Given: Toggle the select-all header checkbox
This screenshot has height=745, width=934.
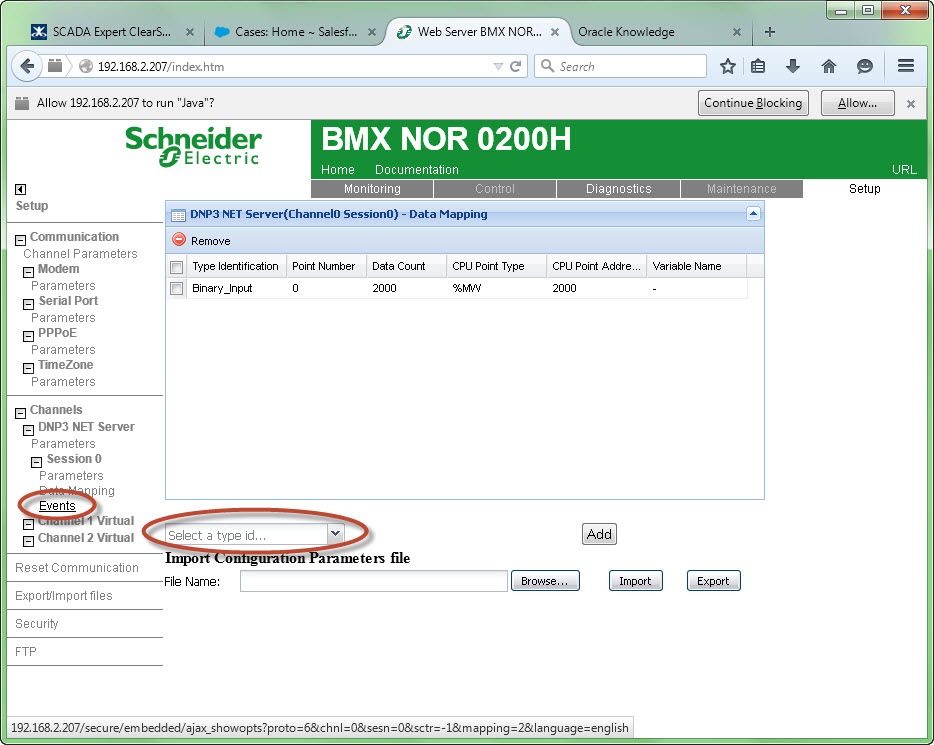Looking at the screenshot, I should (x=176, y=267).
